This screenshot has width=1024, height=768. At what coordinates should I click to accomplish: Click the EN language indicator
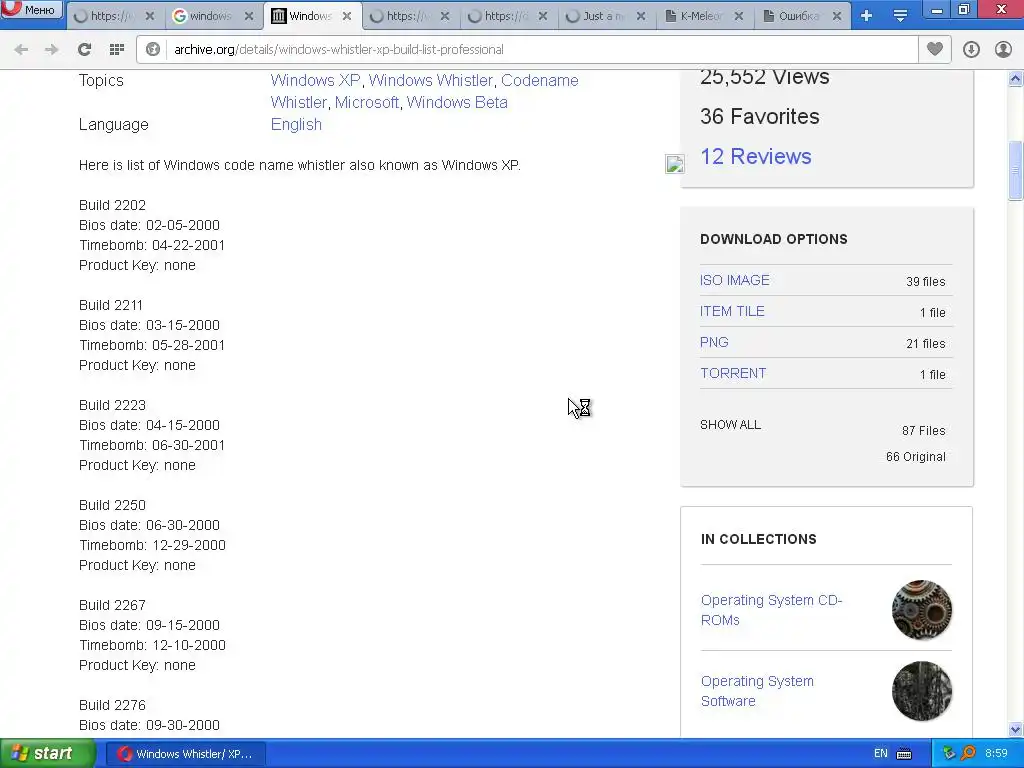(x=880, y=754)
